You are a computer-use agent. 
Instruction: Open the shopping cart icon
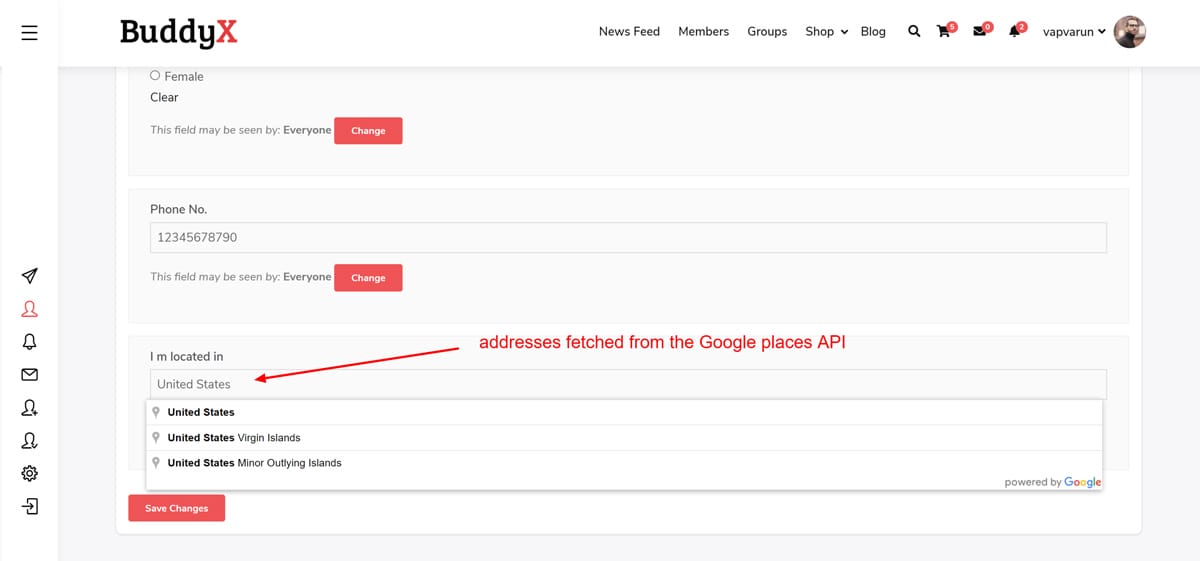coord(944,31)
